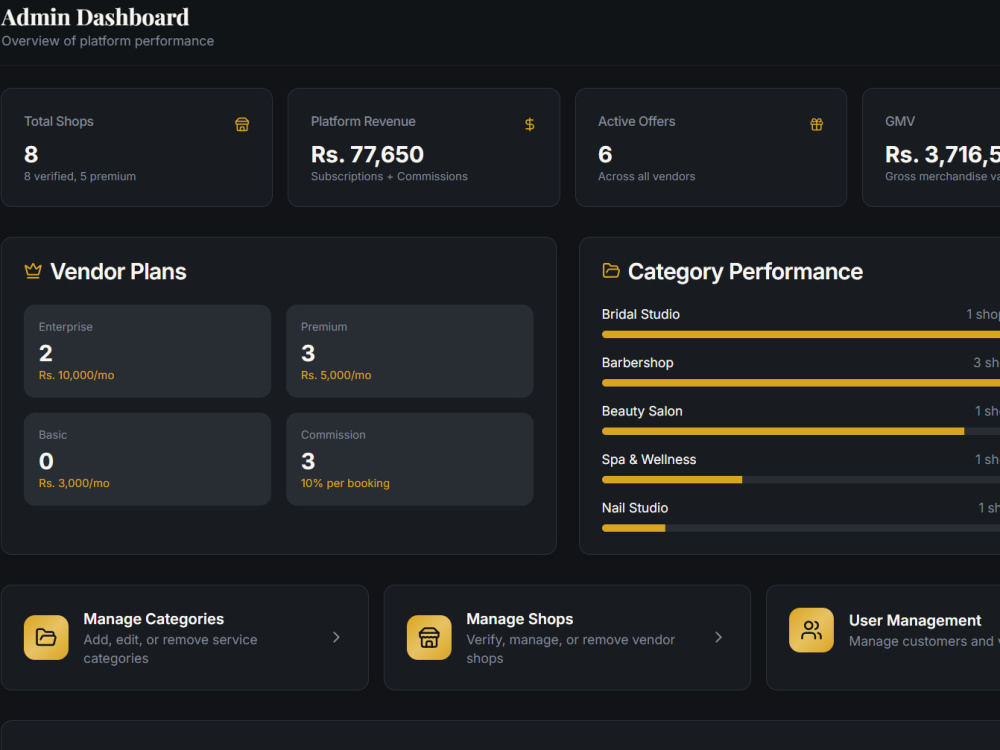Select the Enterprise plan tile
The width and height of the screenshot is (1000, 750).
pyautogui.click(x=147, y=351)
